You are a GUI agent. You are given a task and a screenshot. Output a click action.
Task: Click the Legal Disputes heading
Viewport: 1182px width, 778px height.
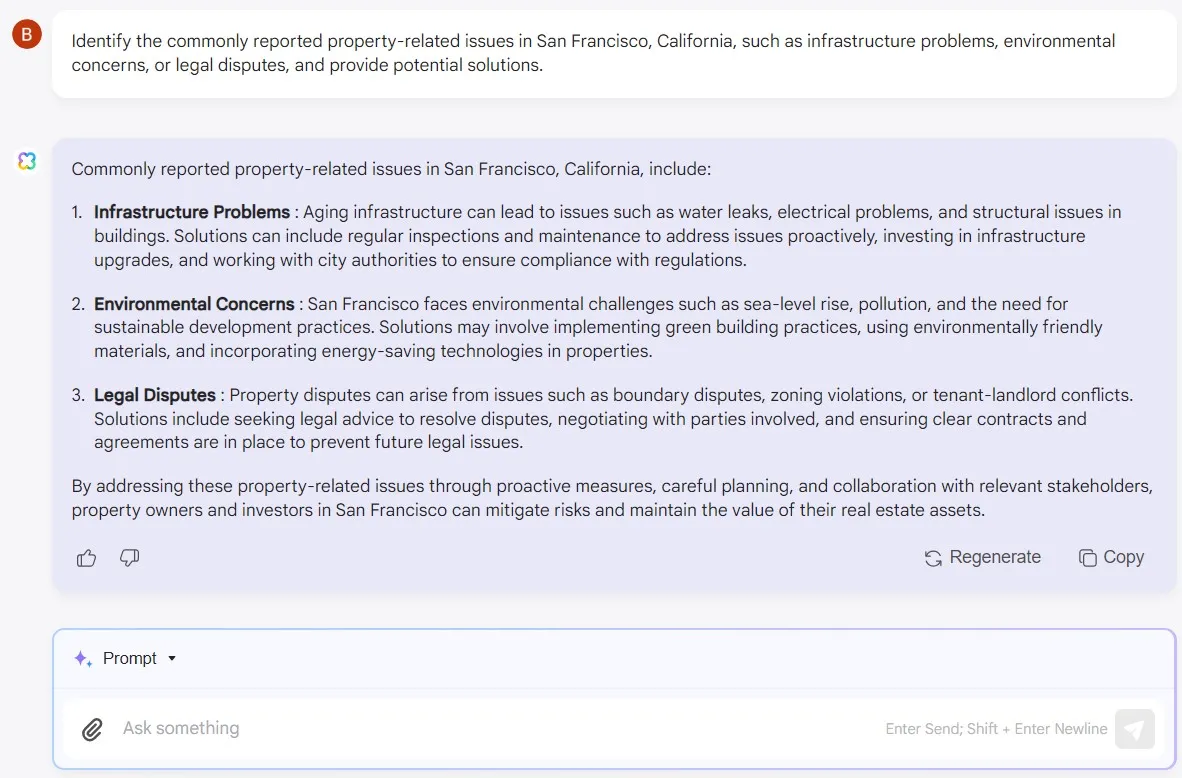tap(155, 395)
